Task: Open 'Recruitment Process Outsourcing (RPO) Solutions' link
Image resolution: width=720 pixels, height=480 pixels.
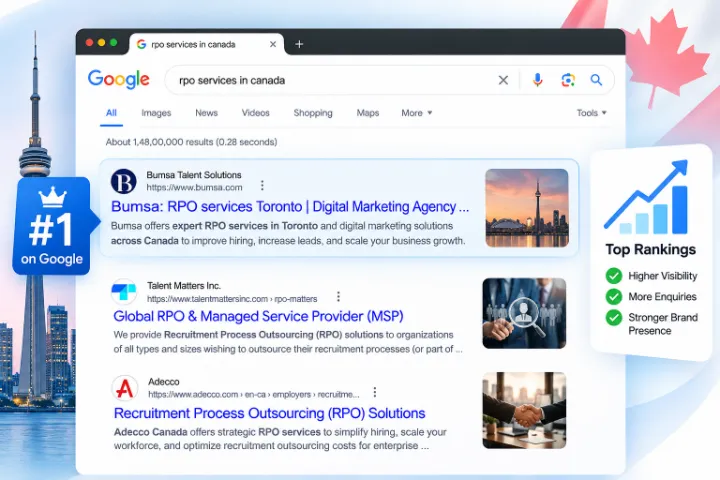Action: (x=270, y=413)
